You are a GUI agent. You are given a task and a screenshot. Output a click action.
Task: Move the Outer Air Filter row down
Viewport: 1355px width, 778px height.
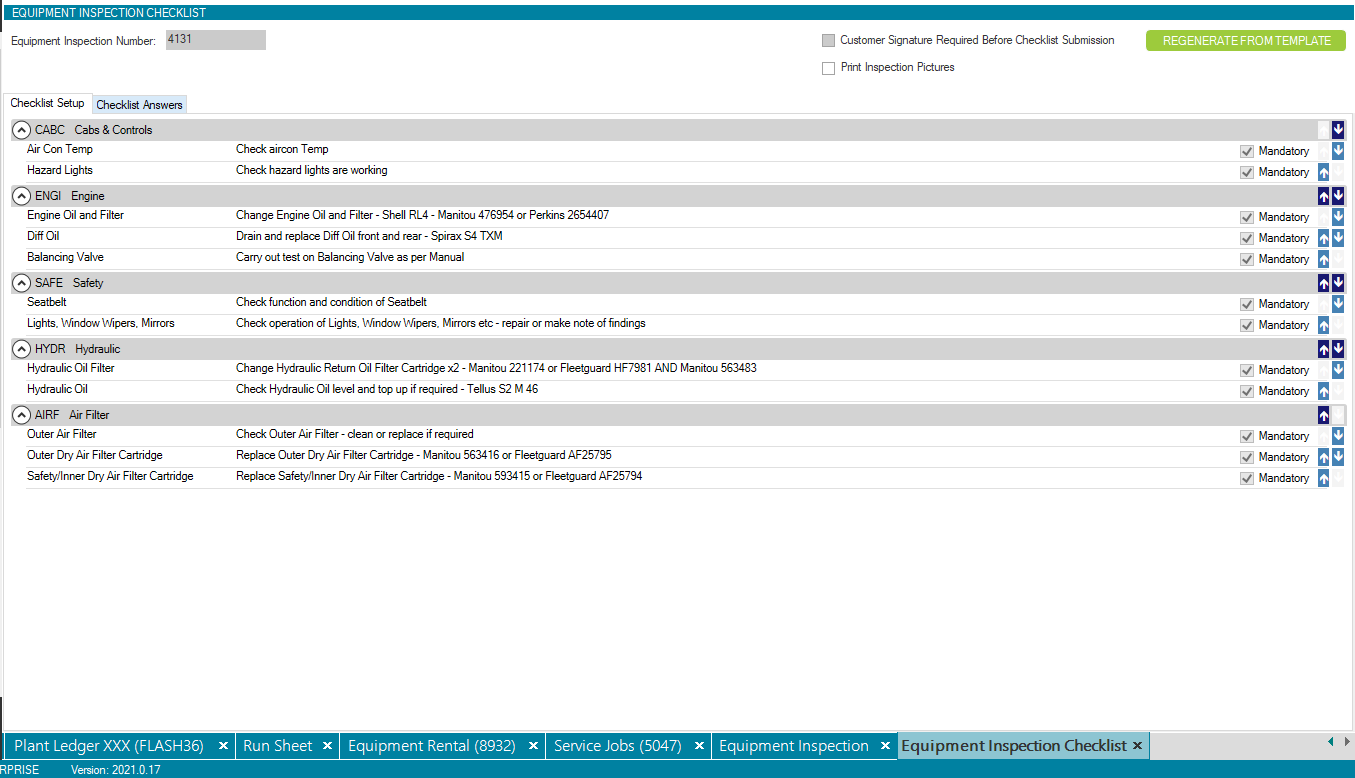(1338, 435)
